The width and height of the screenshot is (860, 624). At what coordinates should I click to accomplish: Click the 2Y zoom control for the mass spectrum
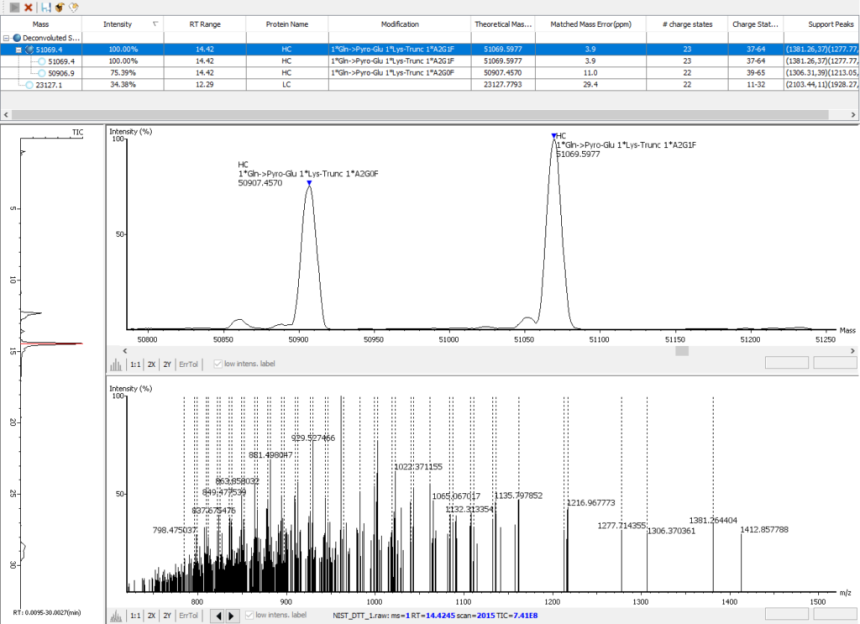coord(167,364)
